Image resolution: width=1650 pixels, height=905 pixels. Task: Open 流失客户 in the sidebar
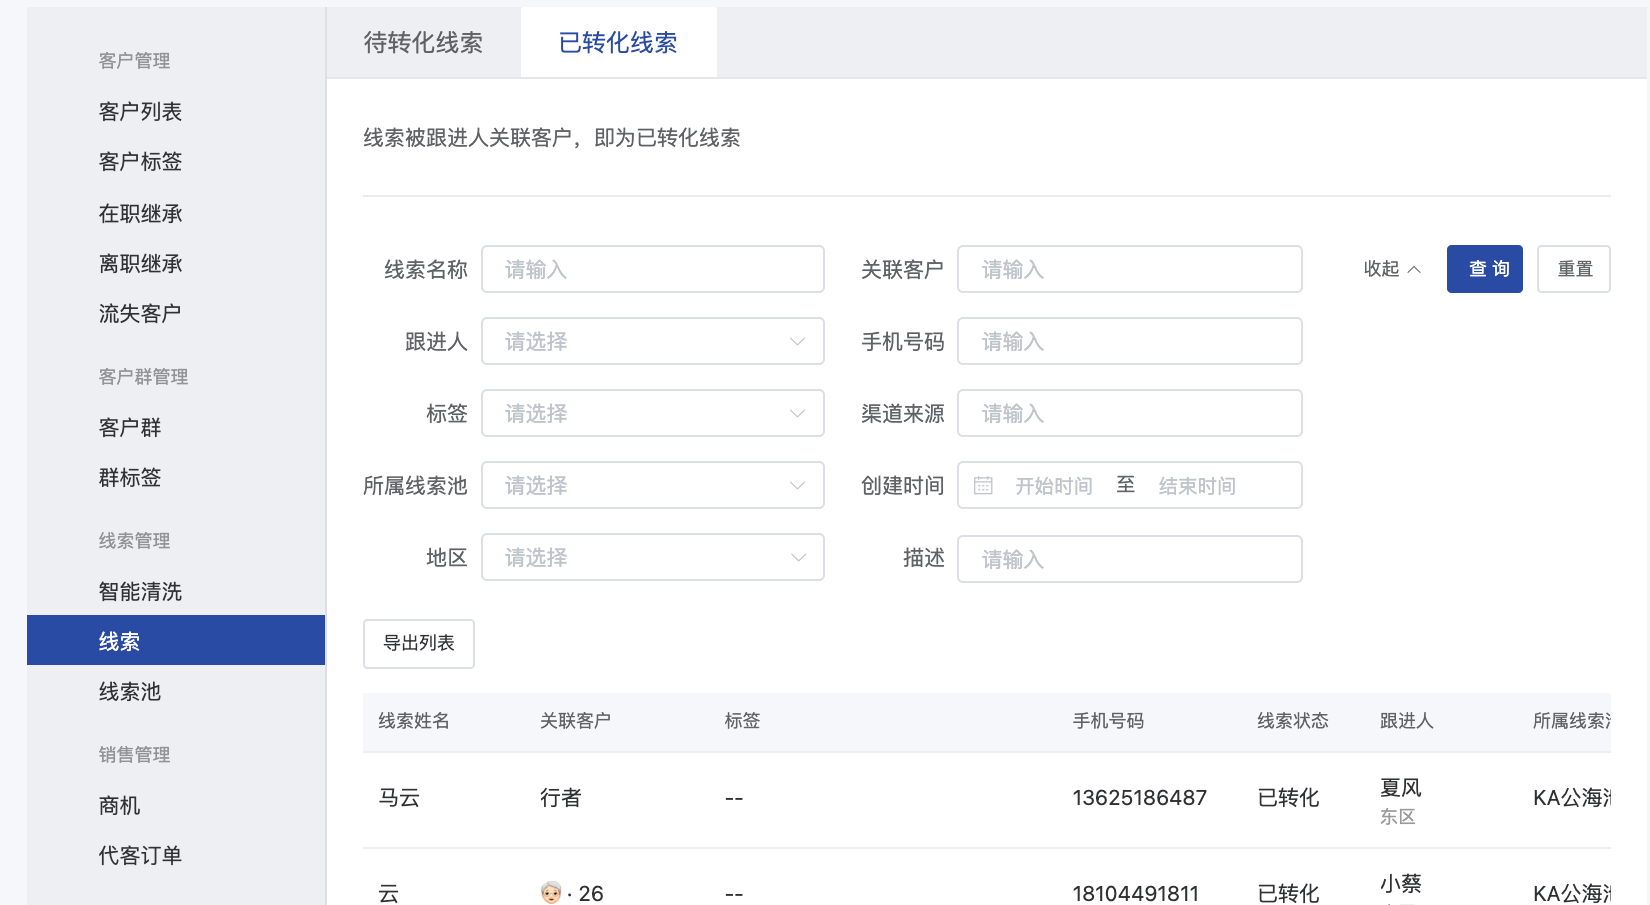tap(140, 313)
